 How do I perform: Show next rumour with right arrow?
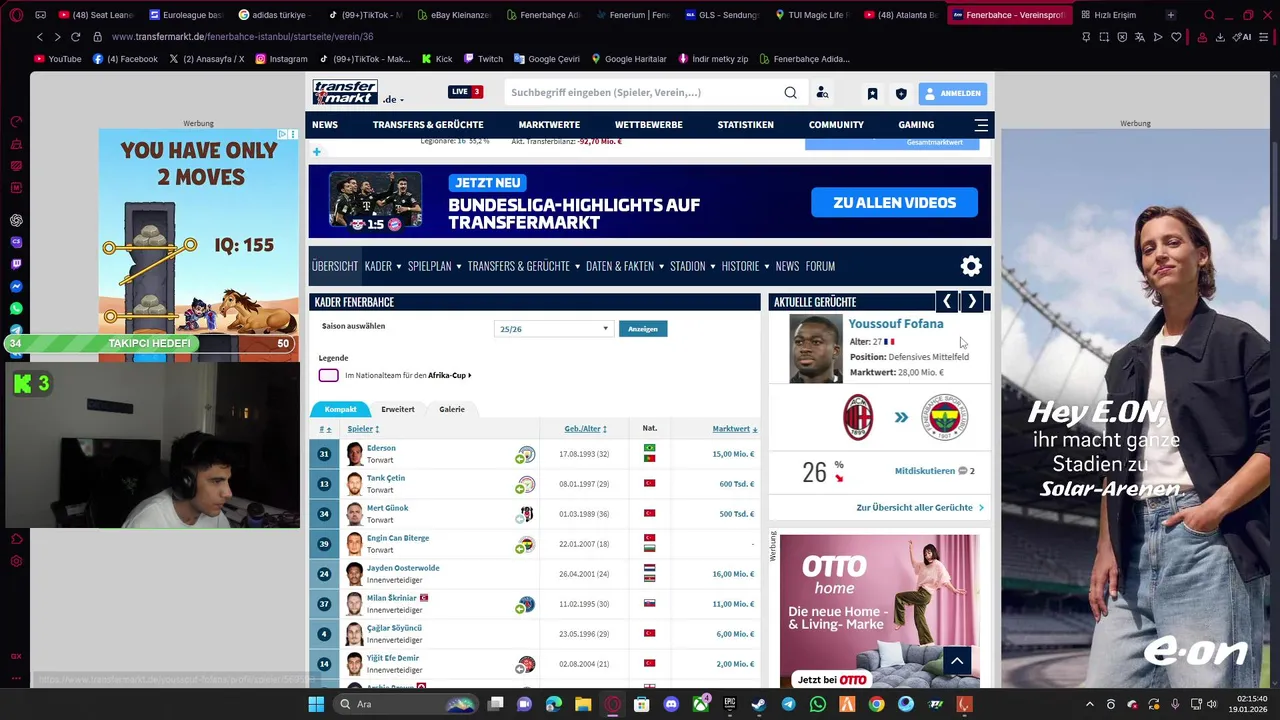click(972, 301)
